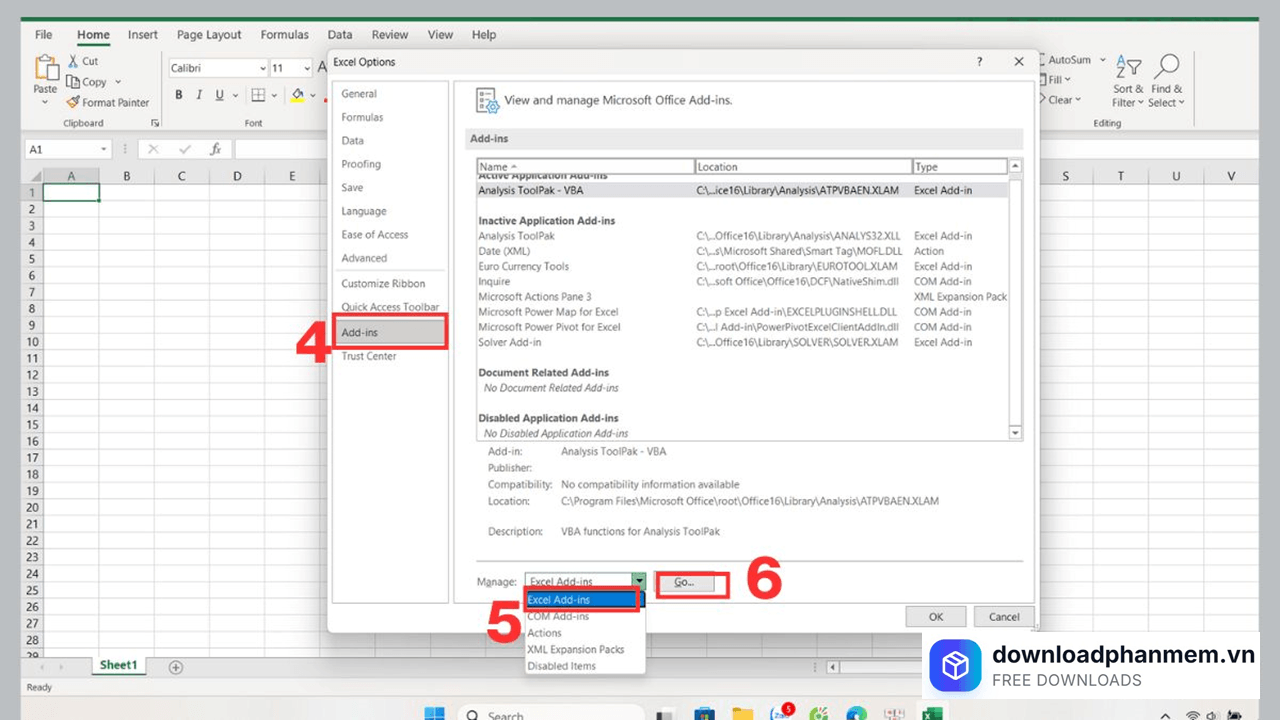Click add-ins list scroll down arrow
The height and width of the screenshot is (720, 1280).
1016,433
